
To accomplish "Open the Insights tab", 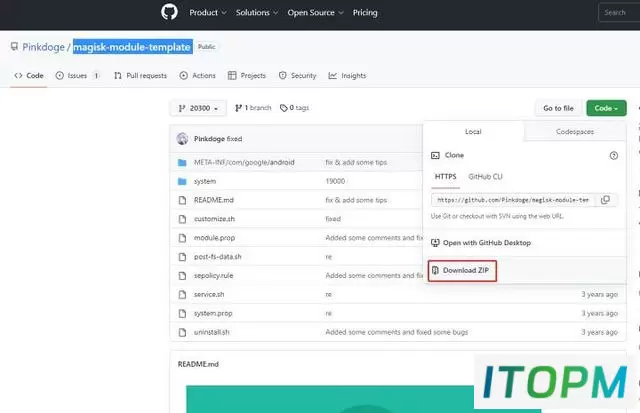I will [347, 75].
